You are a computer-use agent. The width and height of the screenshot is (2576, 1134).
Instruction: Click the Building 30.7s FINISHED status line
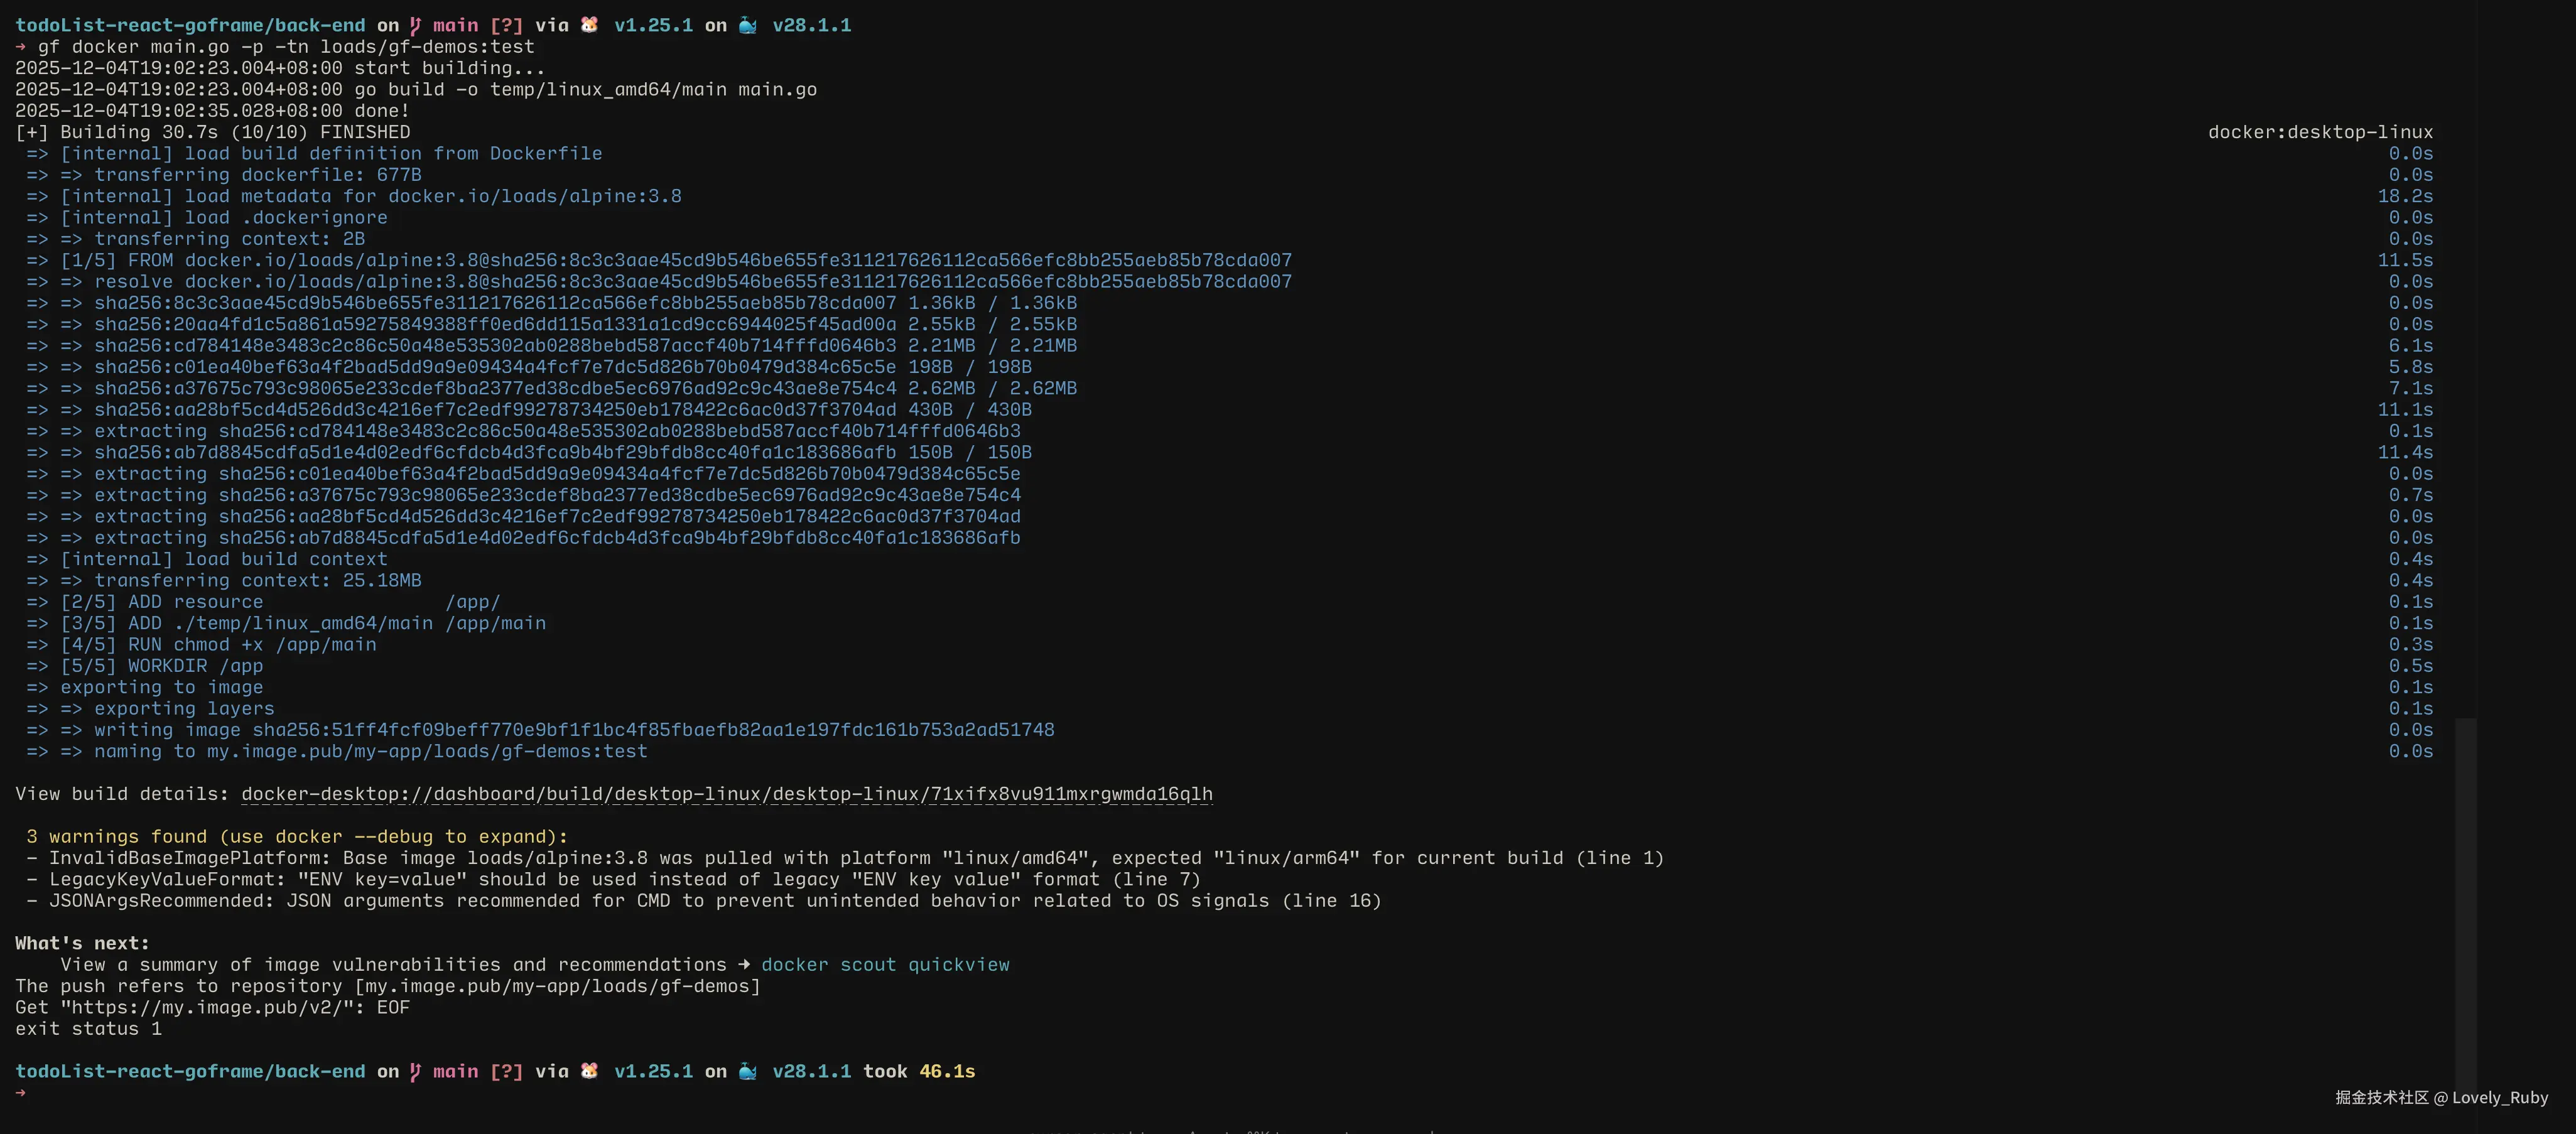(x=212, y=132)
